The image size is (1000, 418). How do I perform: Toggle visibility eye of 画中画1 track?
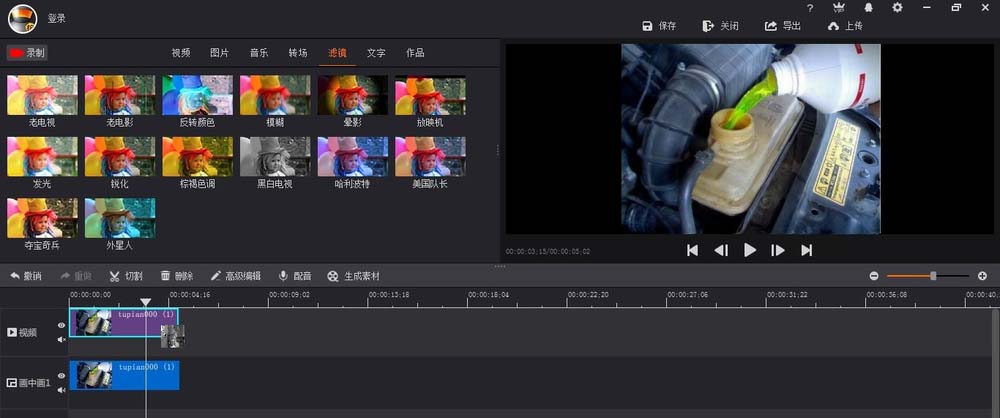61,376
